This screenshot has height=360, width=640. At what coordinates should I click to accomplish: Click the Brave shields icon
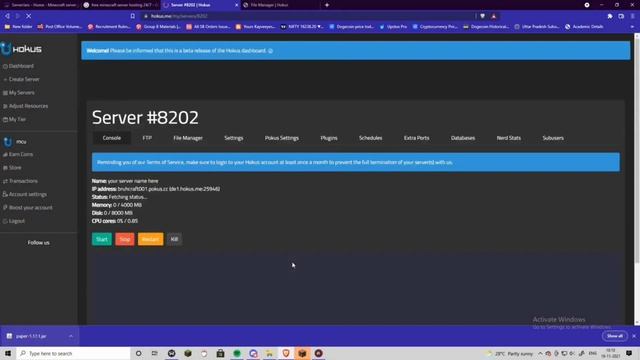[482, 16]
